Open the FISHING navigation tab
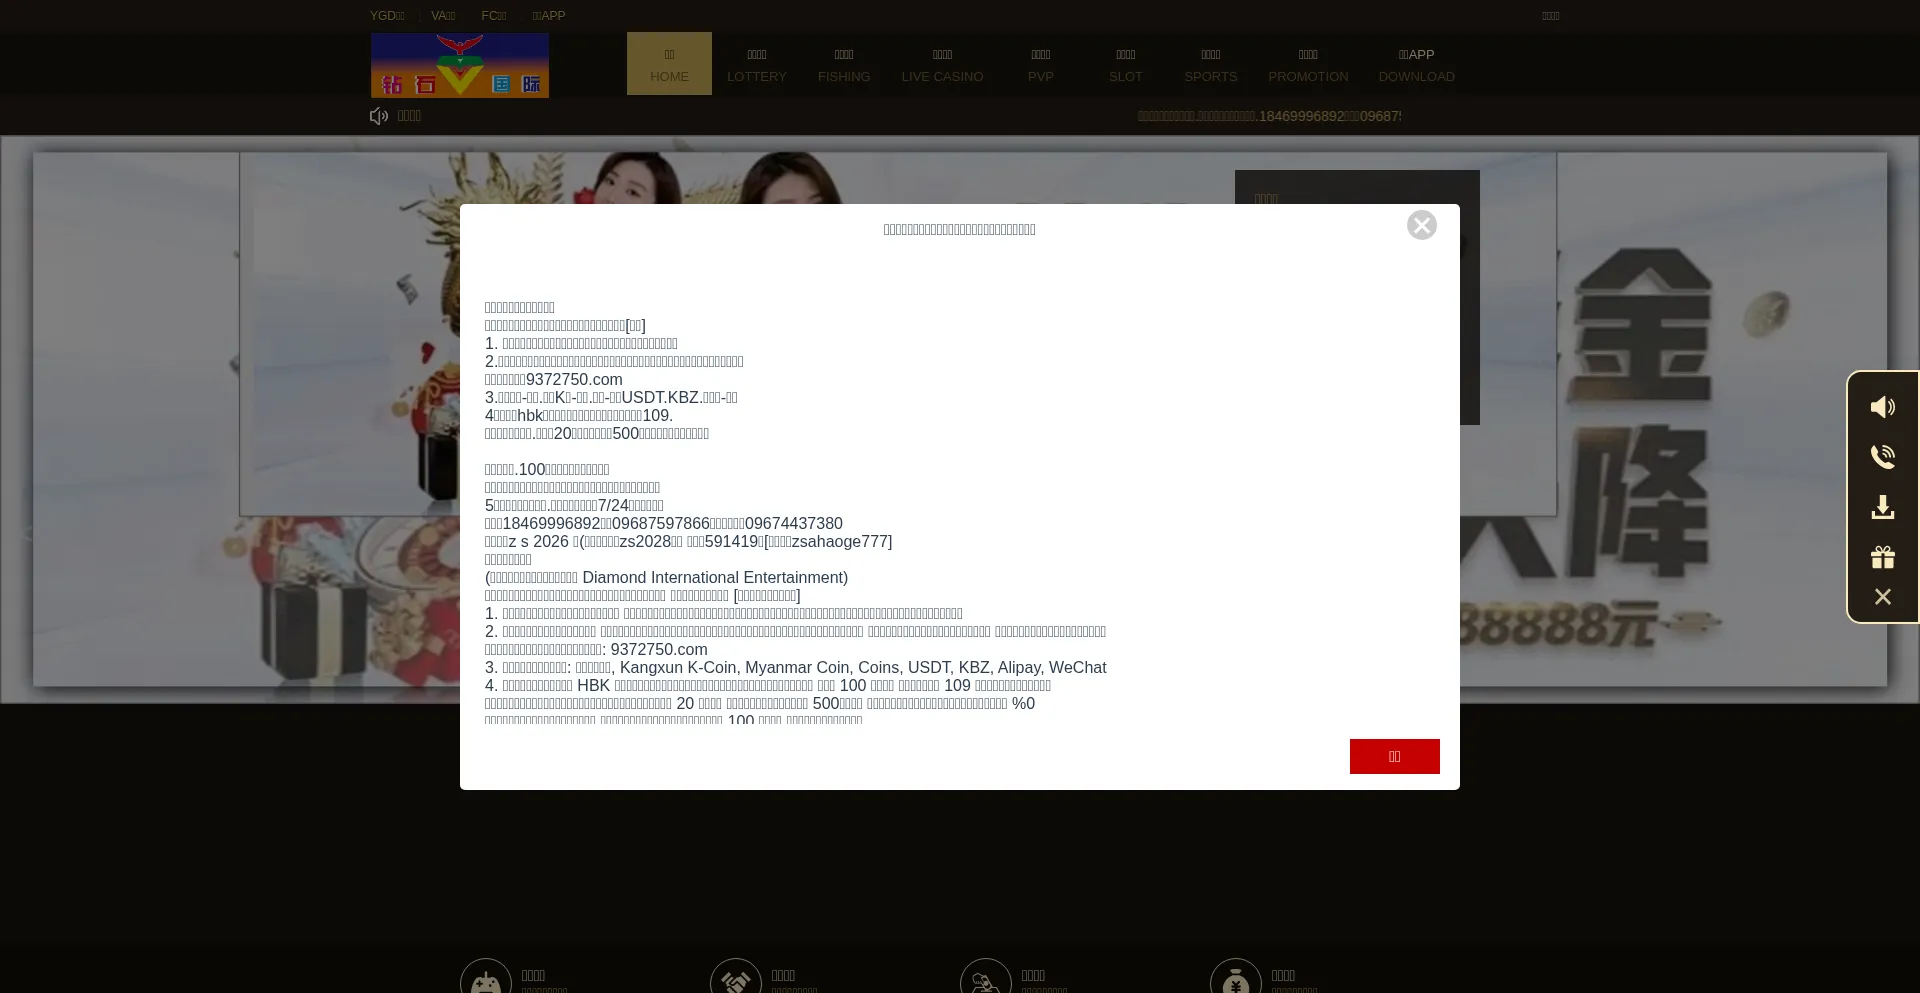The image size is (1920, 993). (844, 64)
